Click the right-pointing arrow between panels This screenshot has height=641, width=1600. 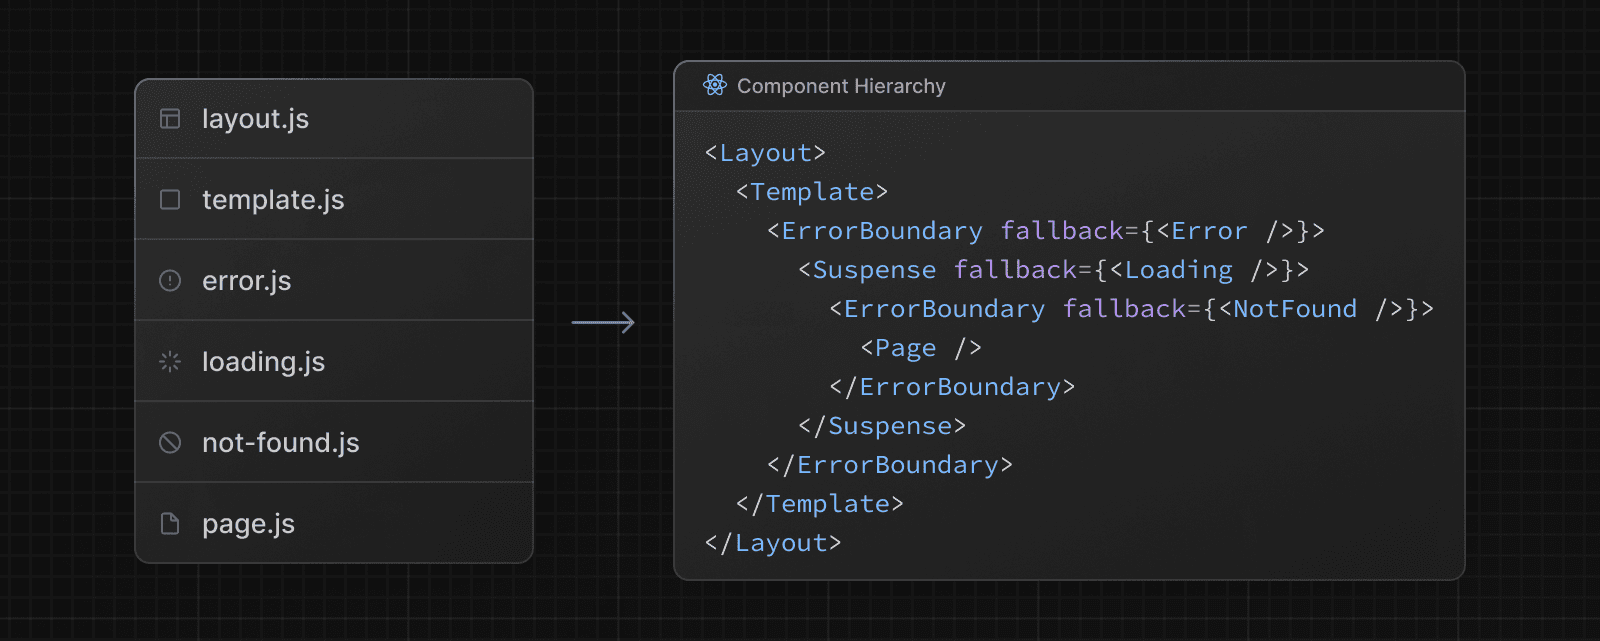pos(603,322)
